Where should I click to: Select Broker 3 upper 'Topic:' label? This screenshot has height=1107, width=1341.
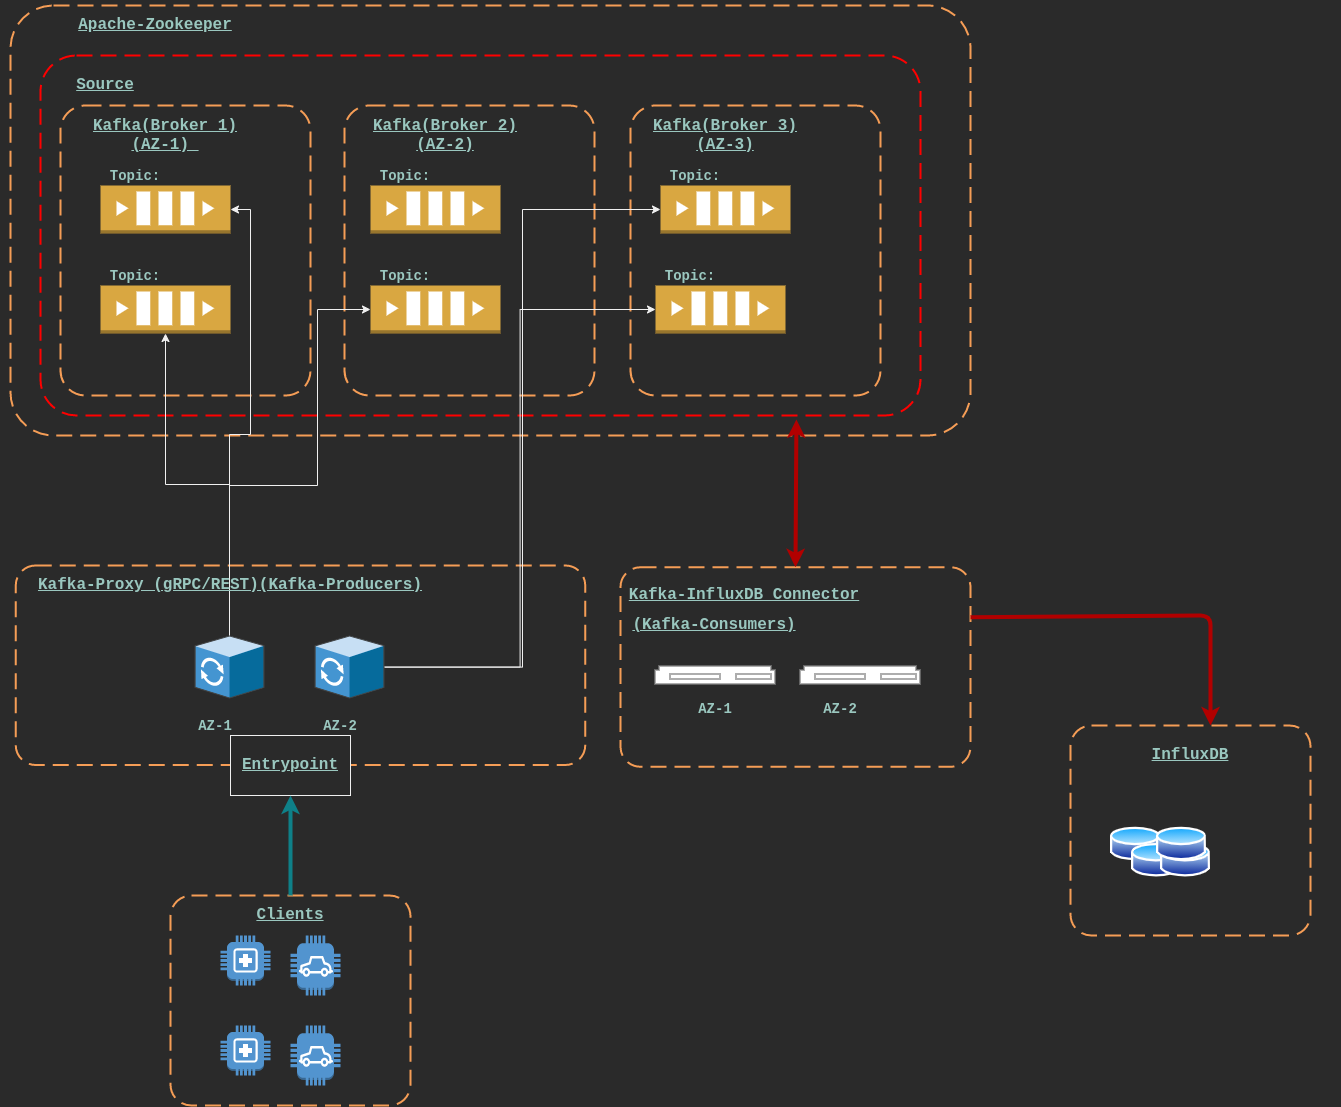(x=695, y=175)
